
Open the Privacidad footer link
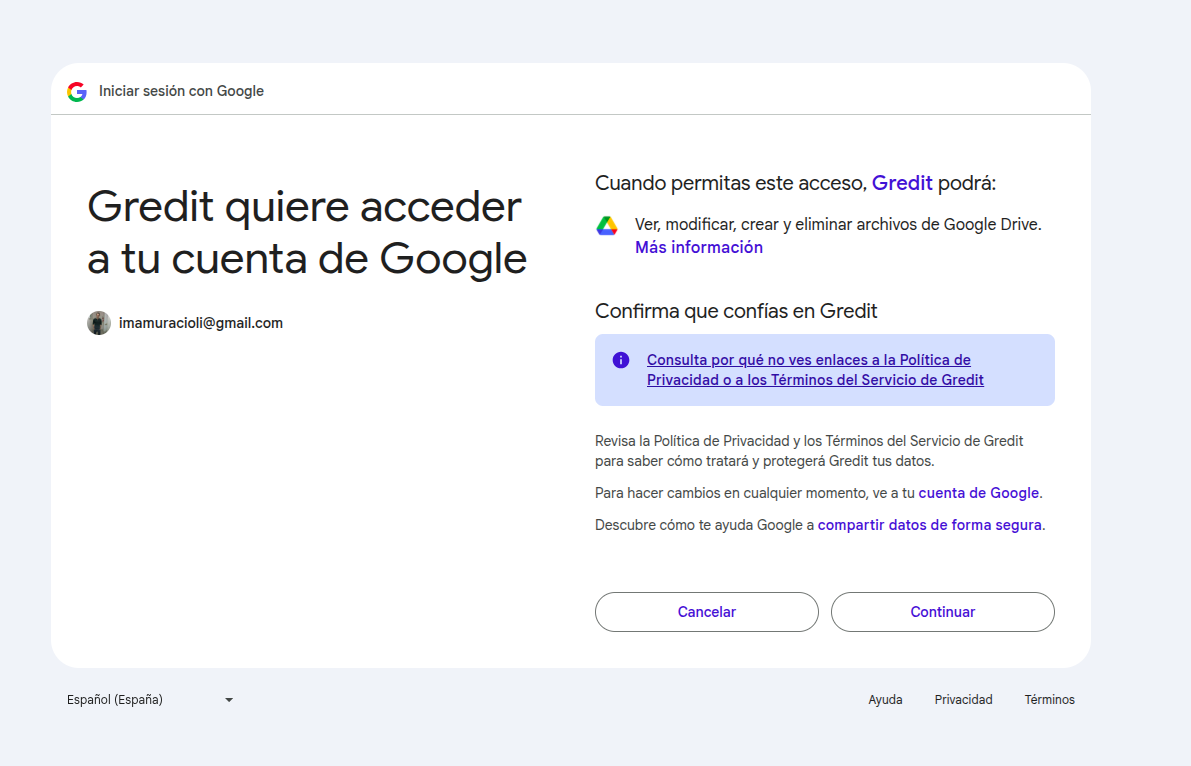click(x=963, y=700)
